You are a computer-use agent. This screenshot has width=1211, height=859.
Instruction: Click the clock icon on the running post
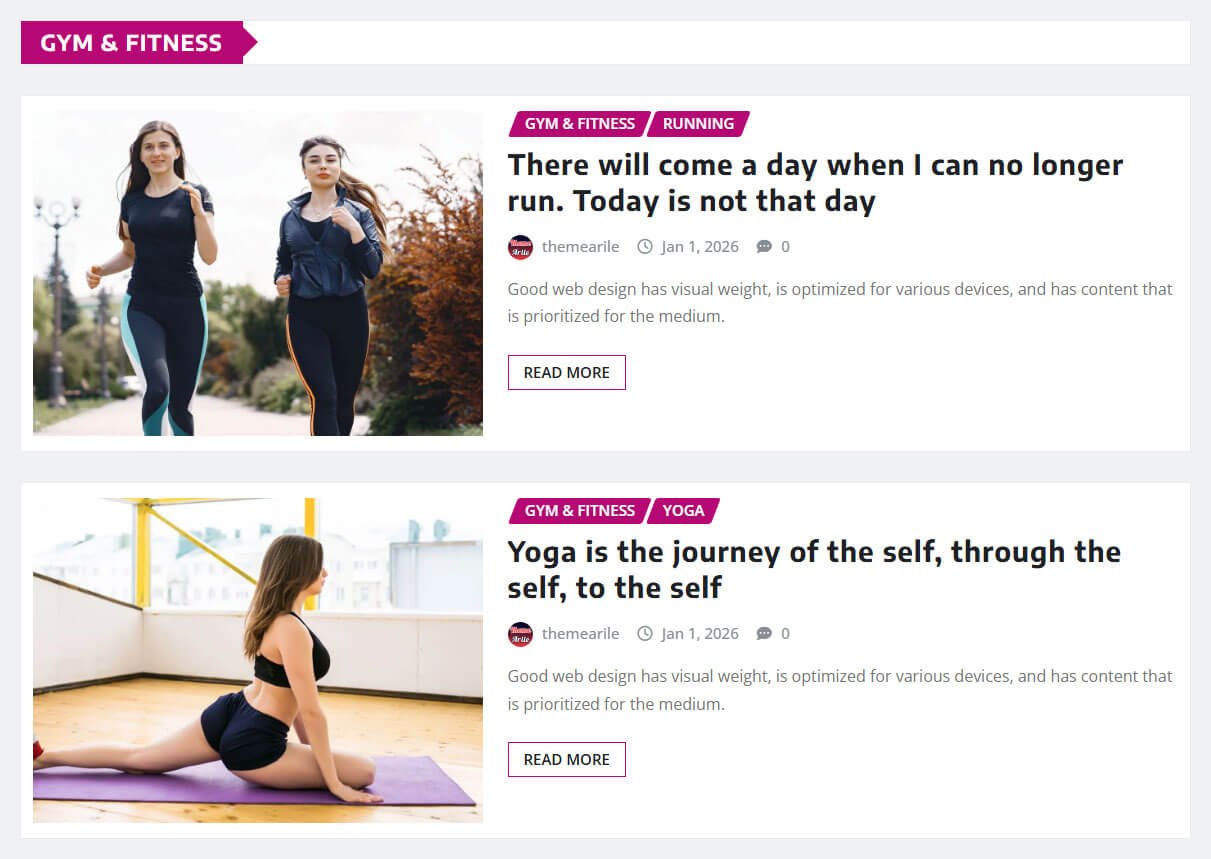645,246
